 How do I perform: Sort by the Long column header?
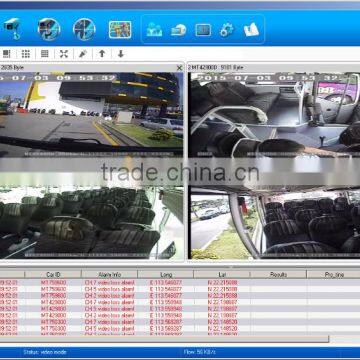[166, 275]
